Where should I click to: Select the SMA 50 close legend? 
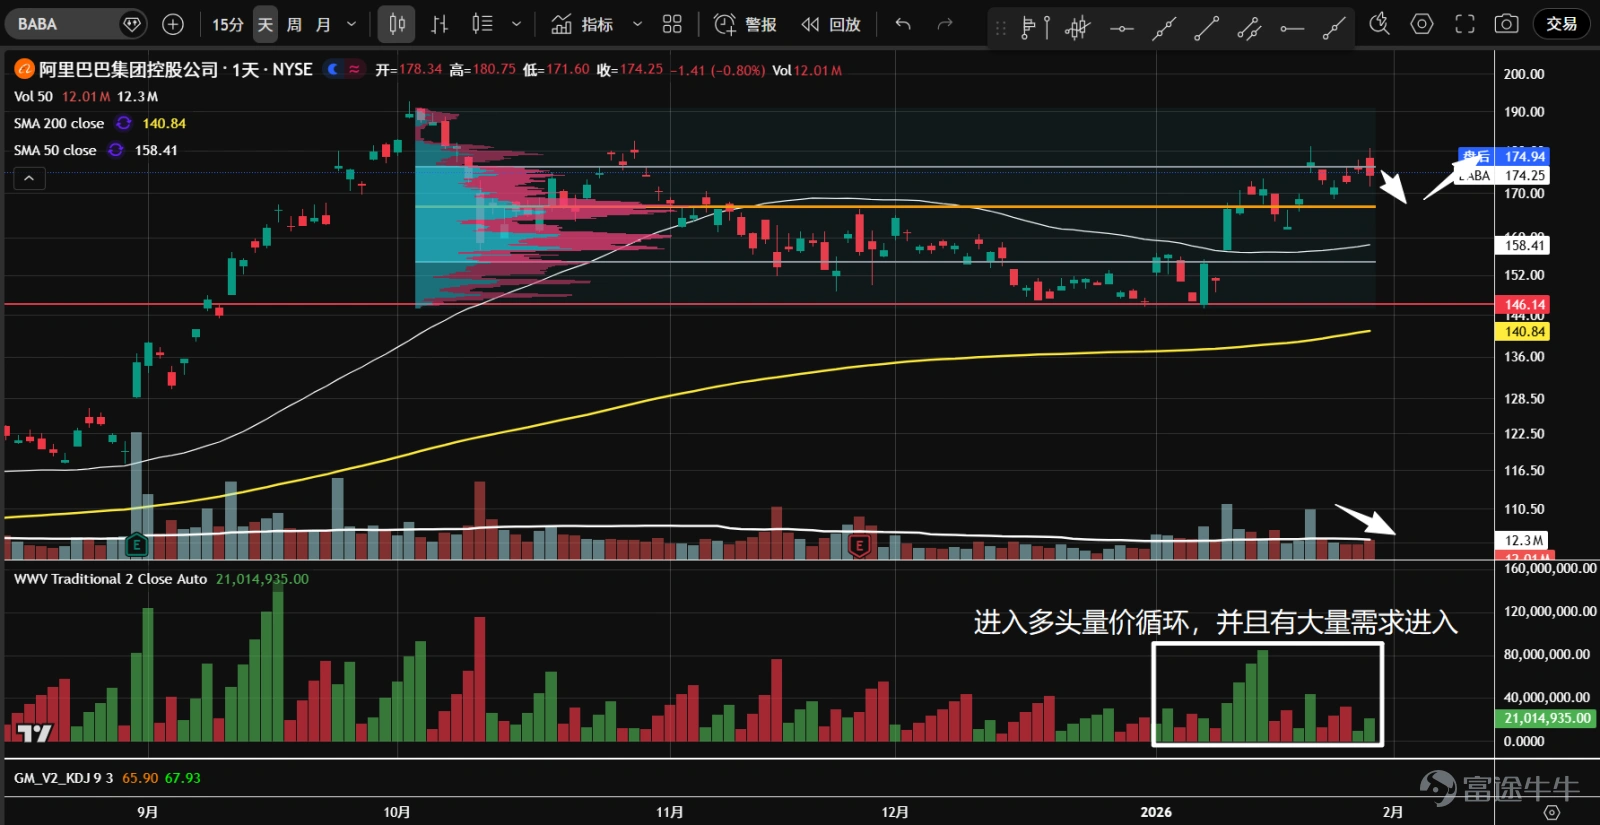[55, 151]
